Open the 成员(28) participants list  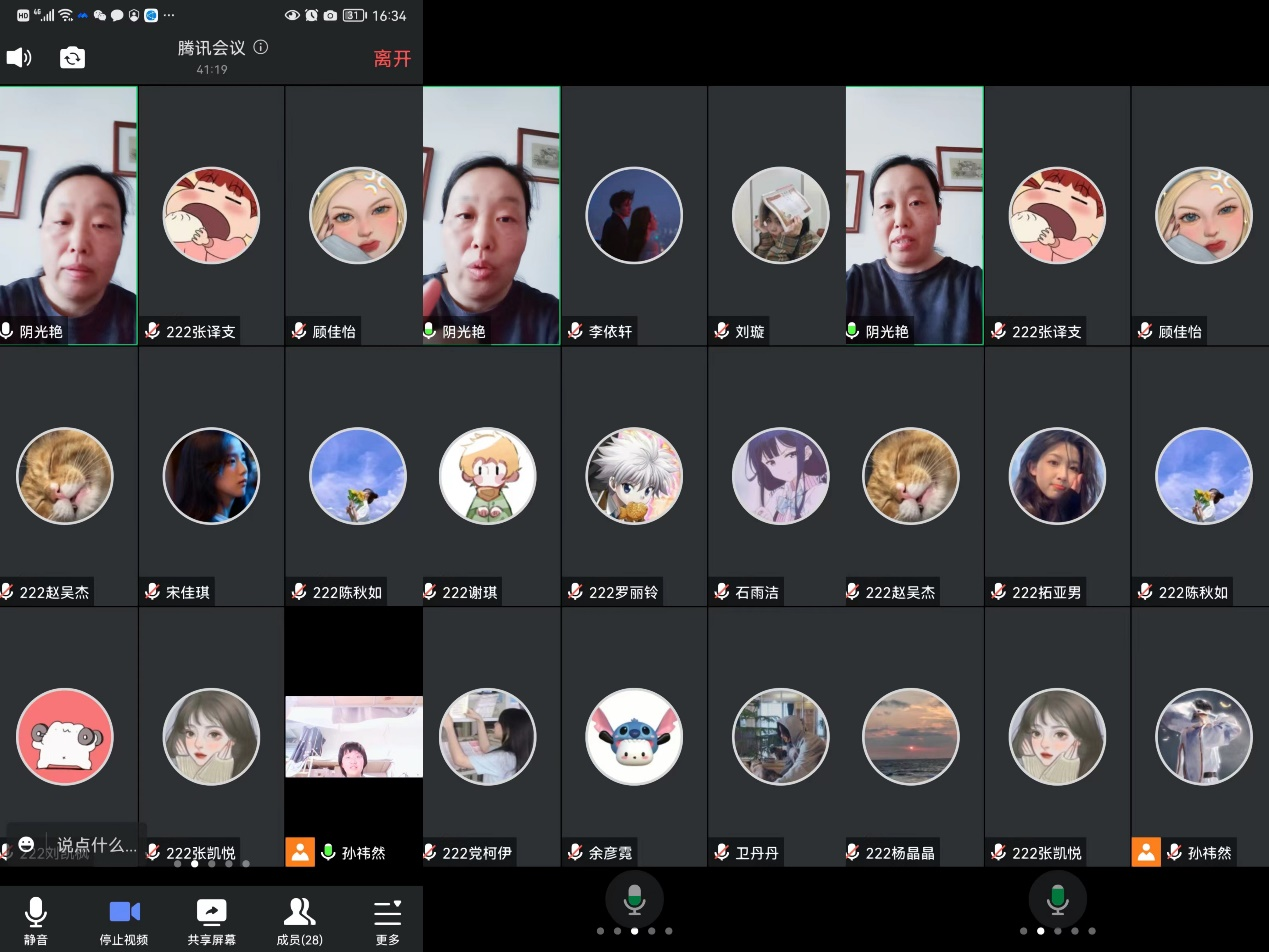click(299, 920)
